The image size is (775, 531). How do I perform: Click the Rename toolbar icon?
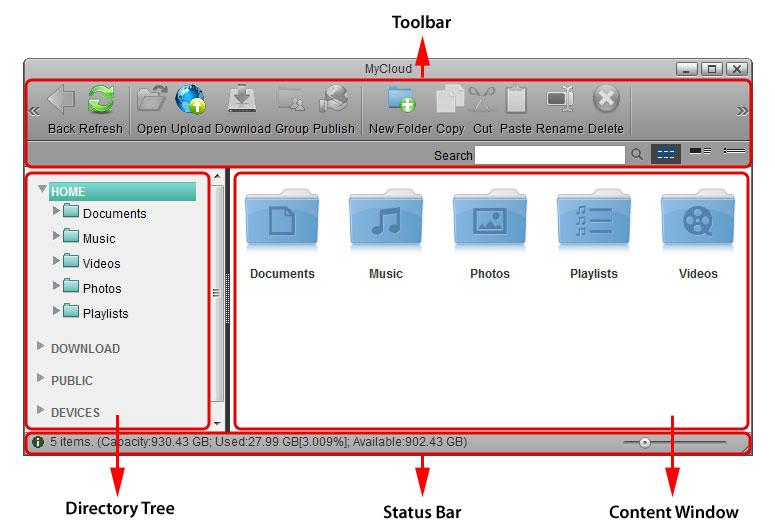[x=560, y=98]
